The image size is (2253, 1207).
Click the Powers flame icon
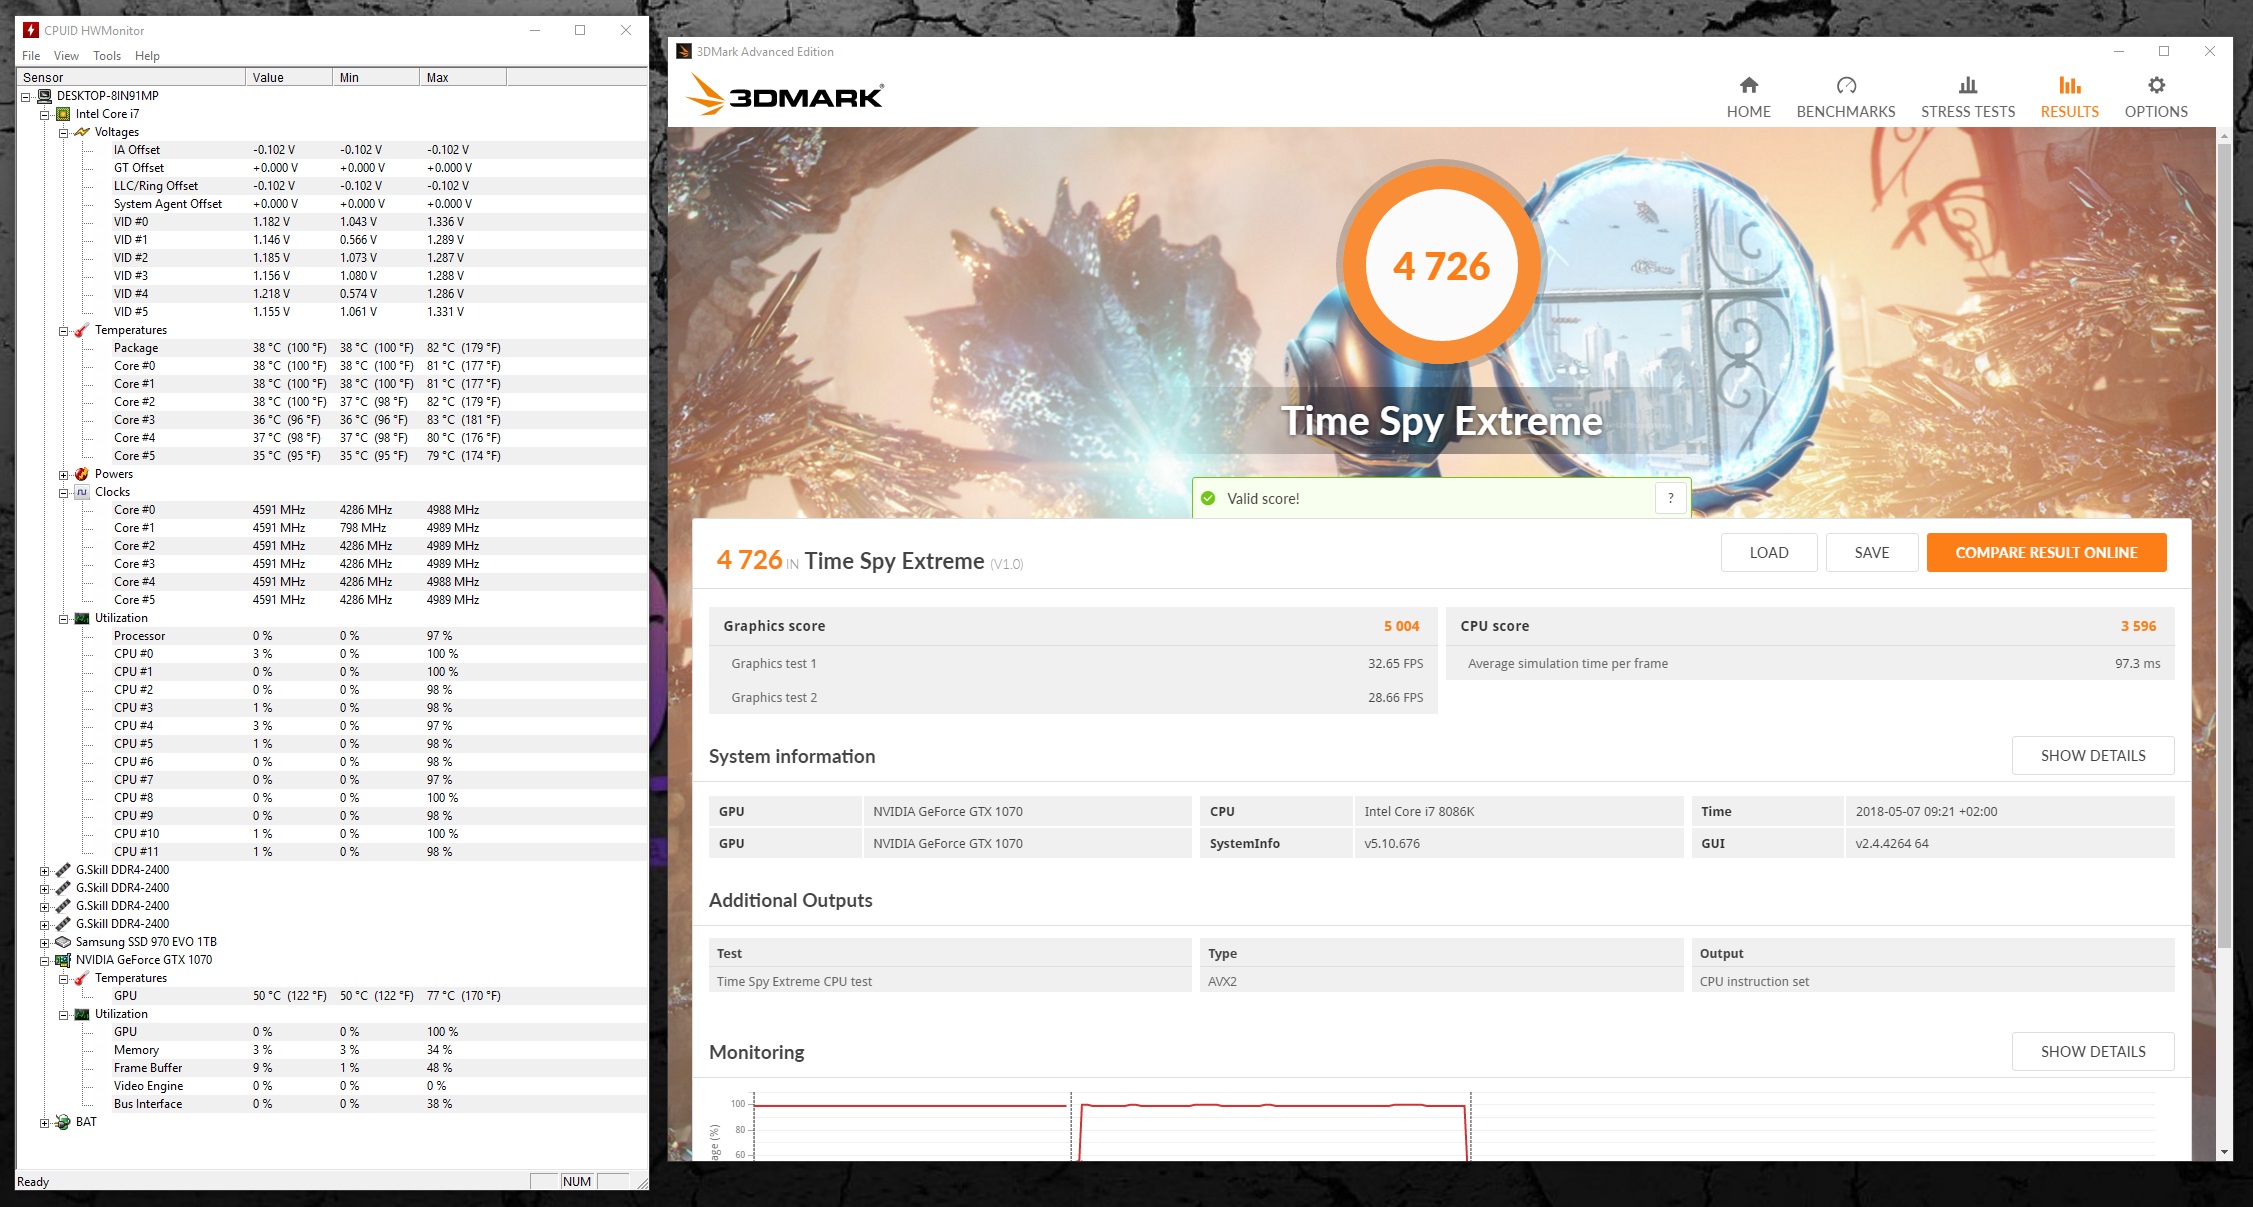[82, 474]
